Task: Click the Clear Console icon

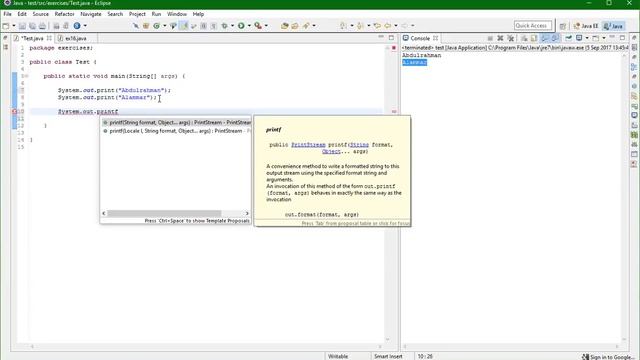Action: click(524, 38)
